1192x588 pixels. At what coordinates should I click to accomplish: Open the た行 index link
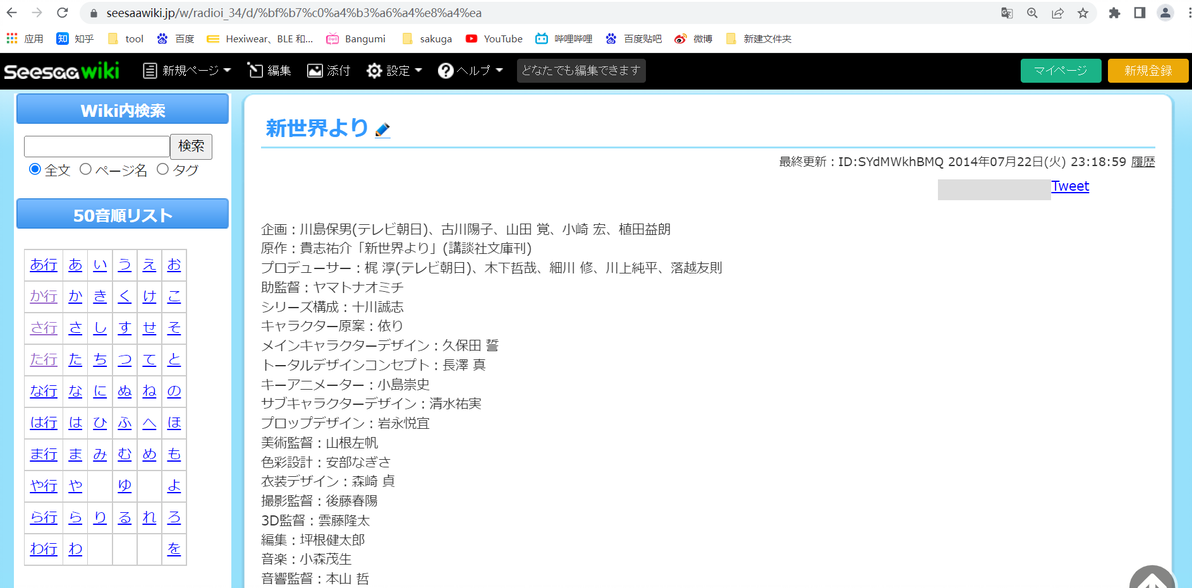[x=43, y=361]
